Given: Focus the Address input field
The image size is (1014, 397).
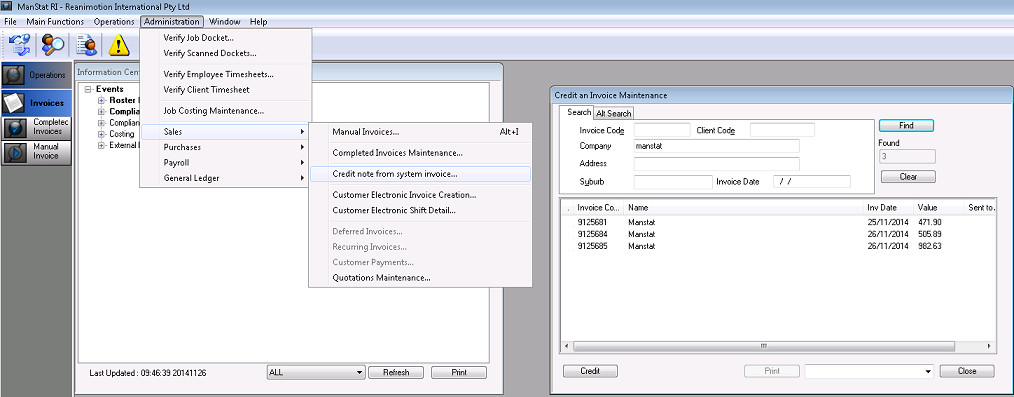Looking at the screenshot, I should [x=717, y=164].
